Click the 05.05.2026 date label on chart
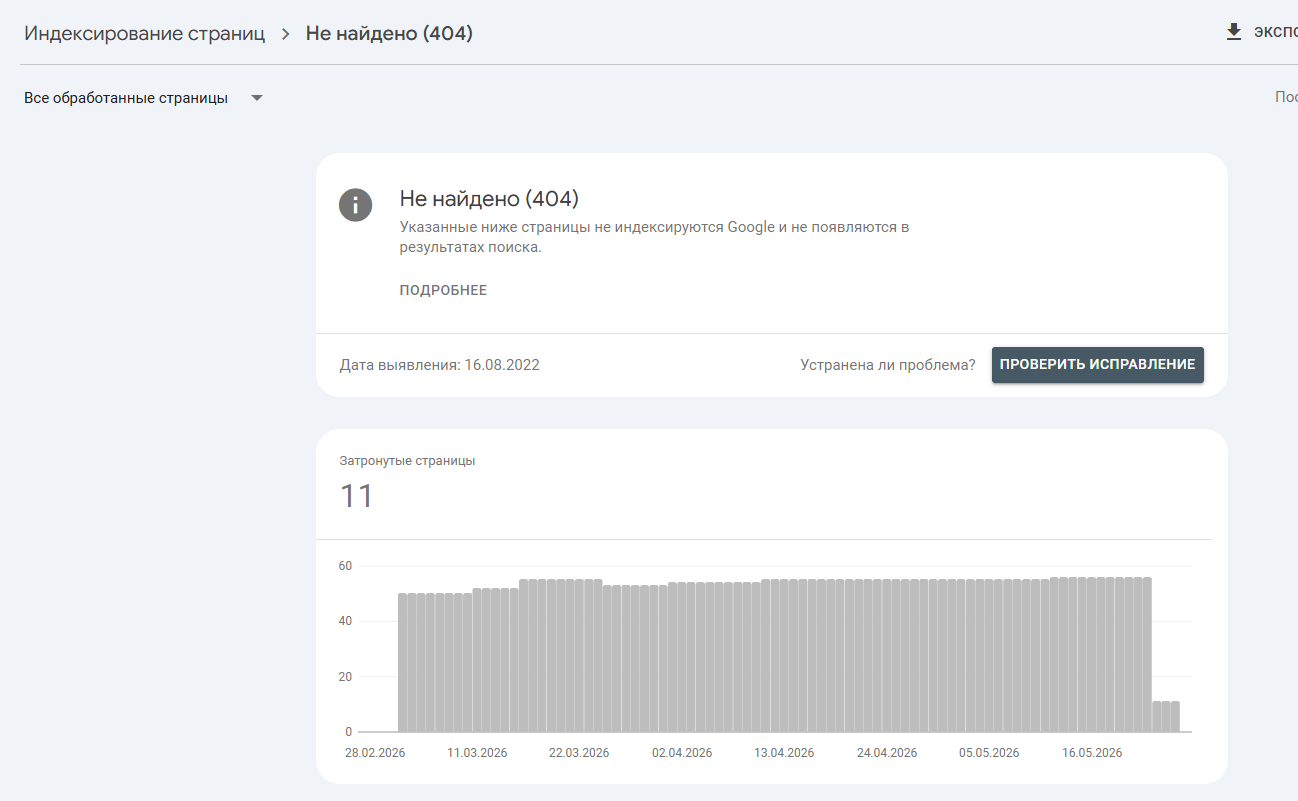Viewport: 1298px width, 801px height. pyautogui.click(x=989, y=753)
